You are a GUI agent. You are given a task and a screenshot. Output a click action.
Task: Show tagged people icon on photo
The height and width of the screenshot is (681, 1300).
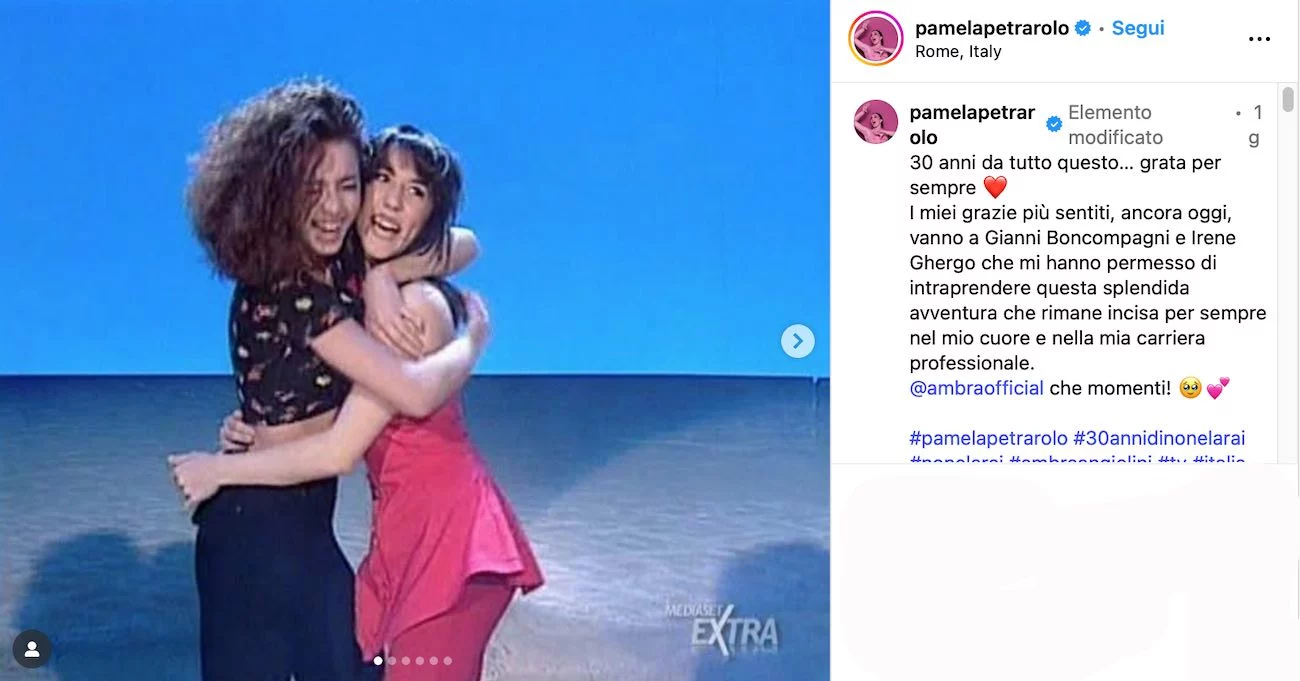pyautogui.click(x=32, y=649)
